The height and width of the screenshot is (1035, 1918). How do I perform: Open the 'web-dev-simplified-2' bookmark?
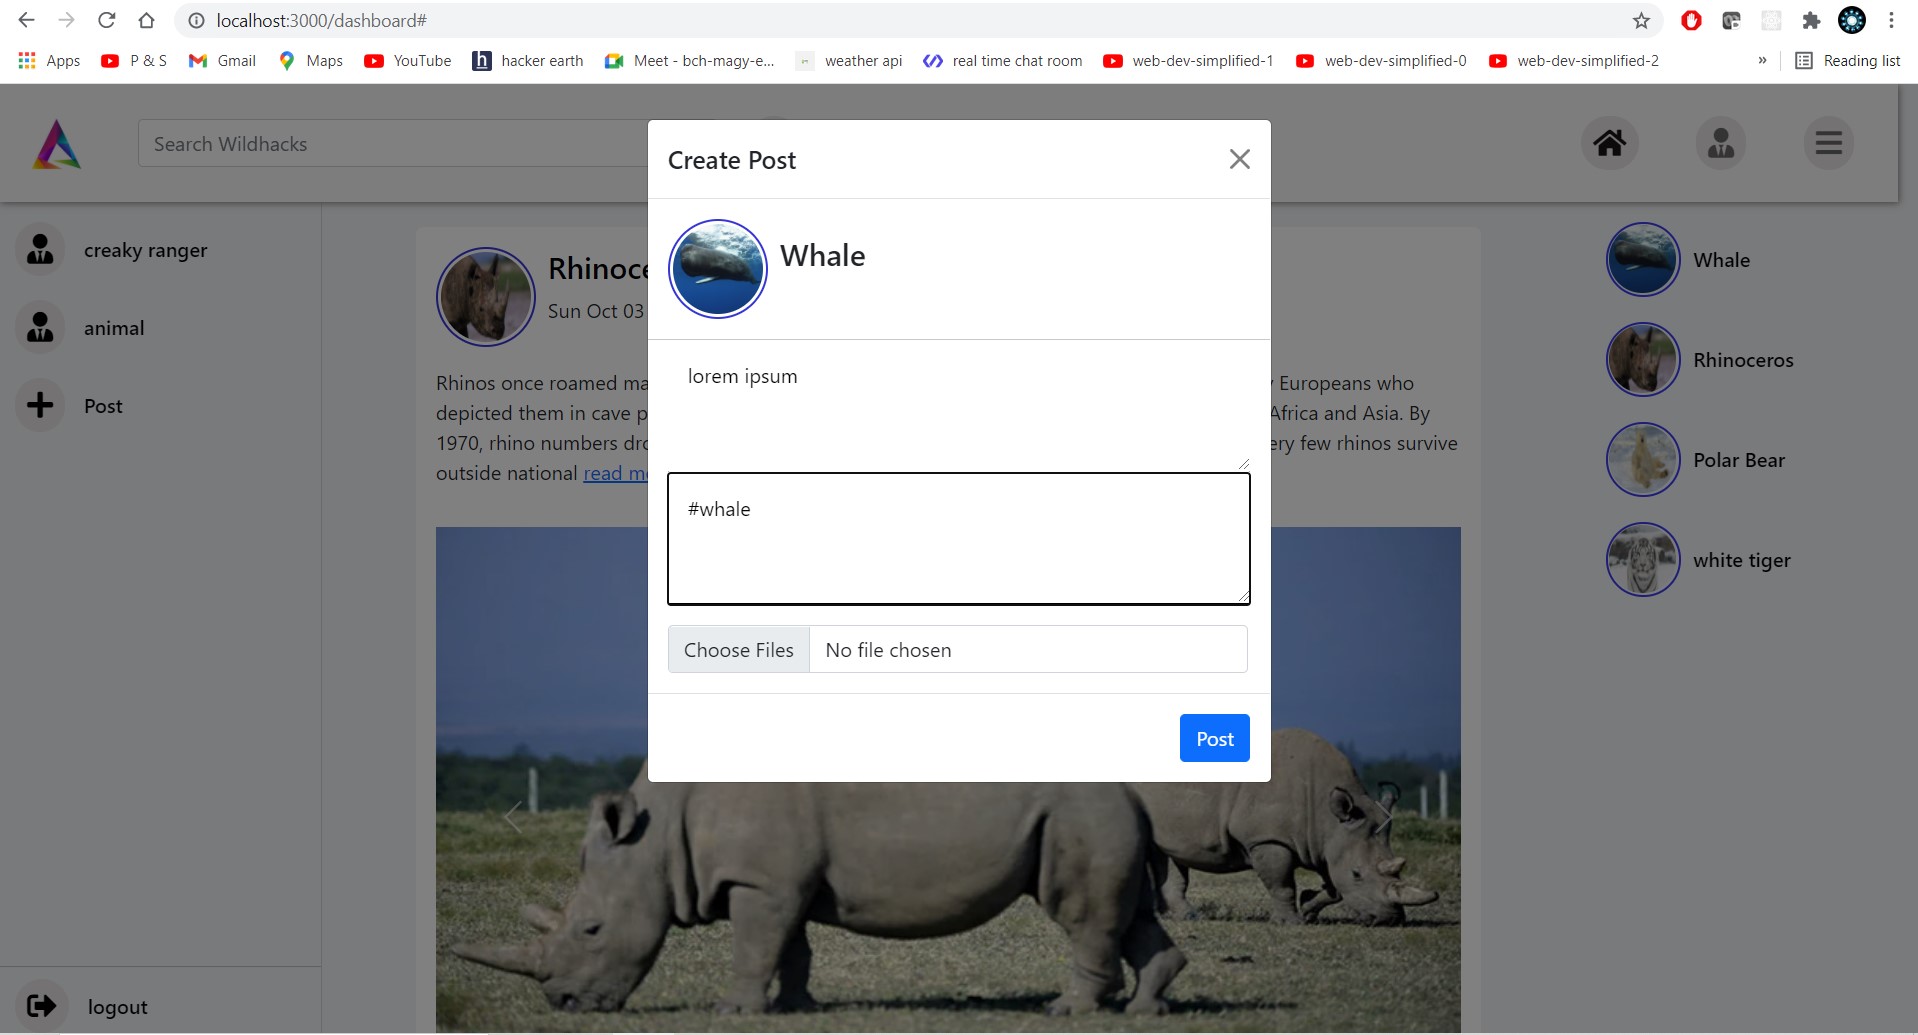[x=1574, y=61]
